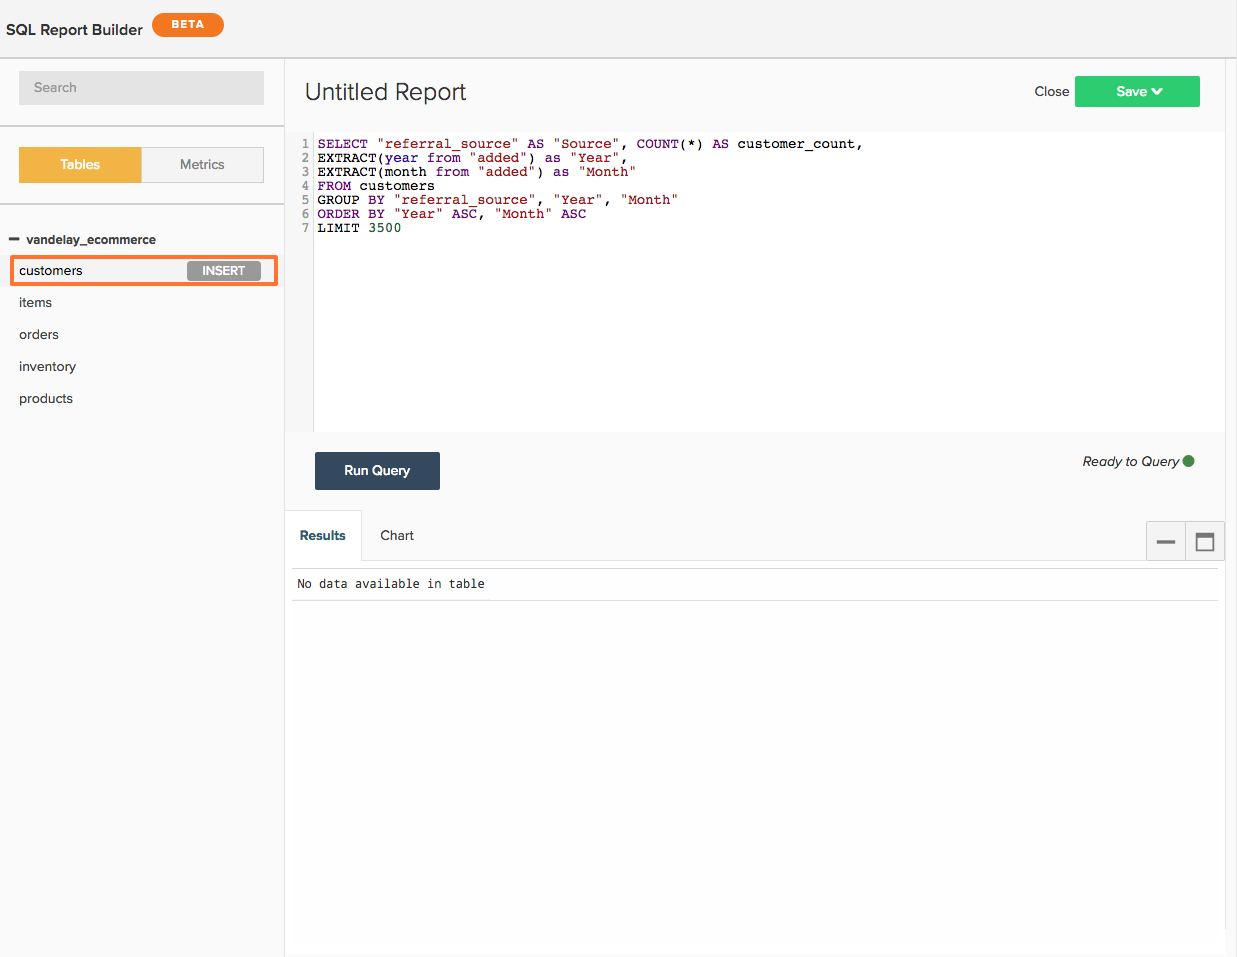Select the Results tab
Viewport: 1237px width, 957px height.
pyautogui.click(x=323, y=536)
